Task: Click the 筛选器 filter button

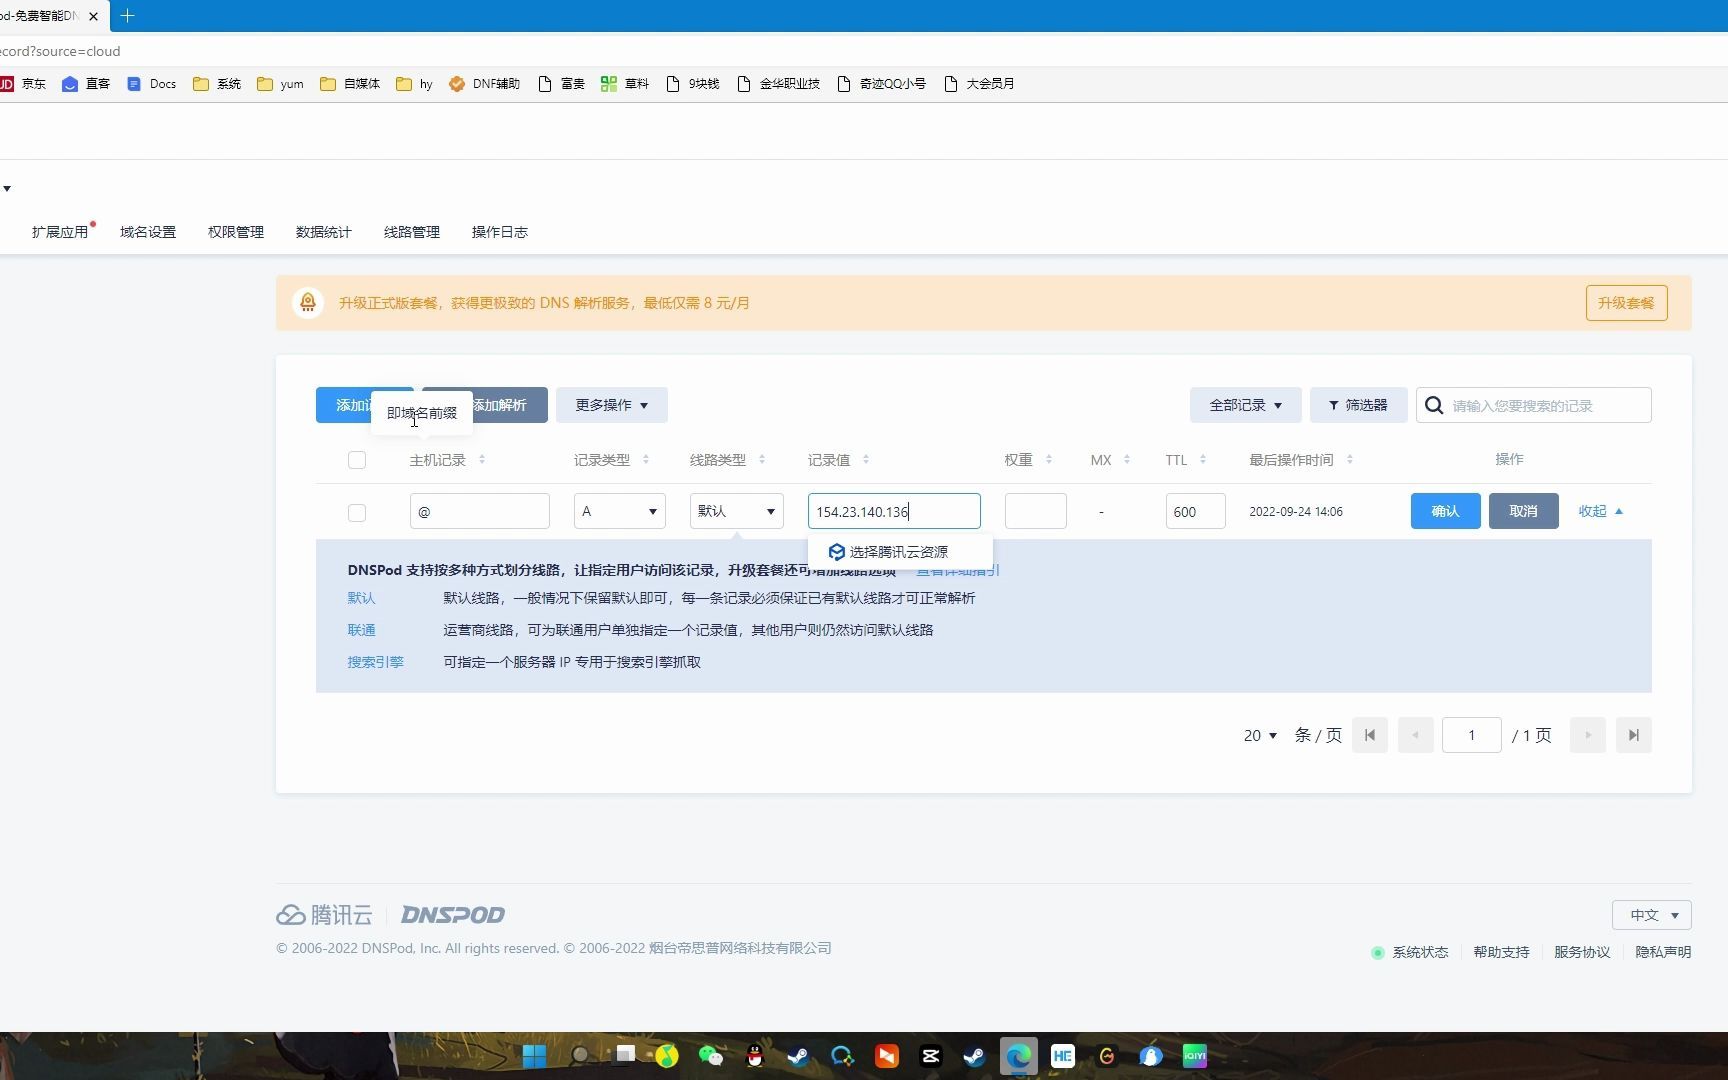Action: pyautogui.click(x=1358, y=405)
